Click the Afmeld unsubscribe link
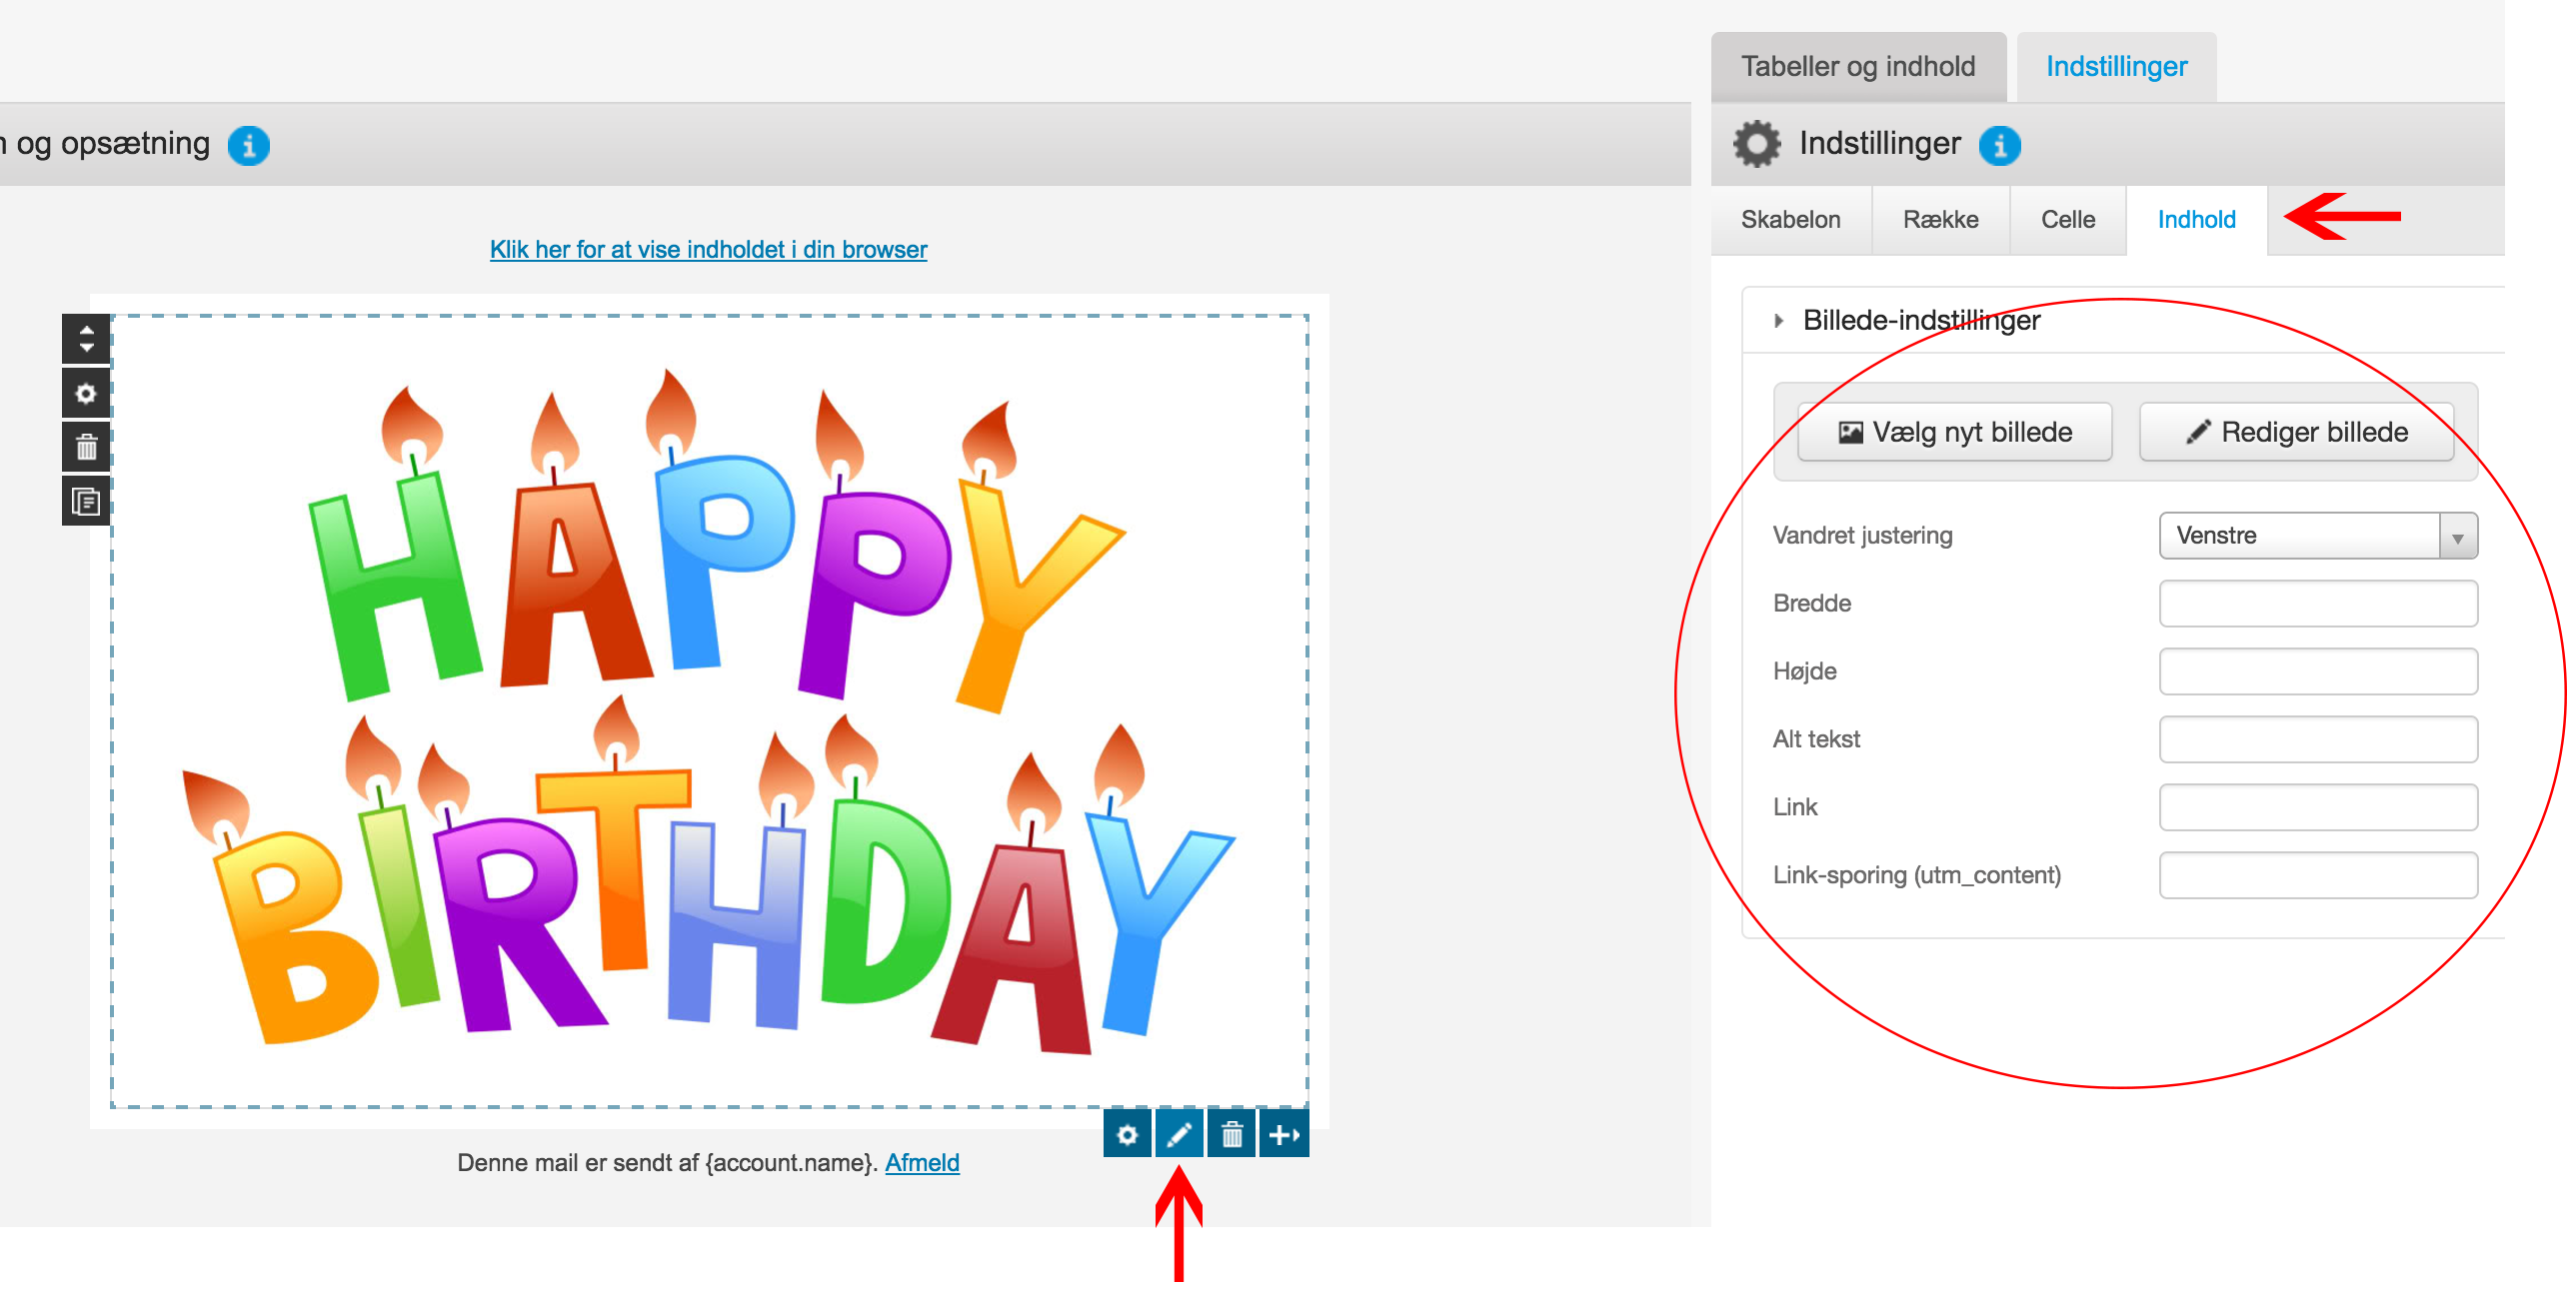This screenshot has width=2576, height=1294. [x=921, y=1163]
